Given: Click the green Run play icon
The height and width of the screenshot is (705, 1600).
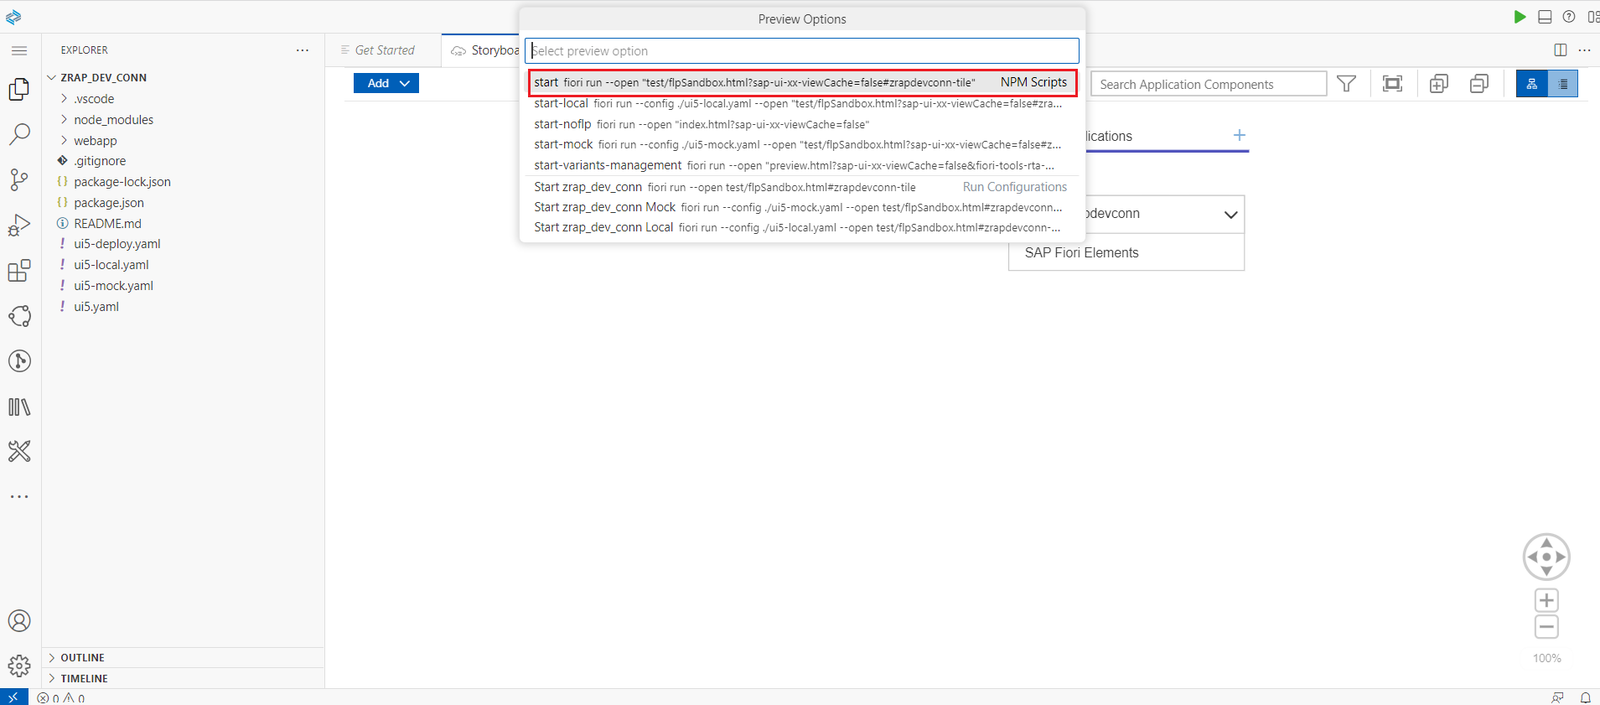Looking at the screenshot, I should point(1519,17).
